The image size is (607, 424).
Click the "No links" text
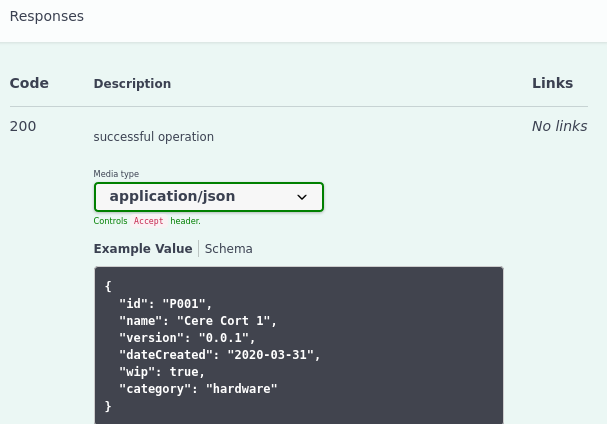(559, 126)
